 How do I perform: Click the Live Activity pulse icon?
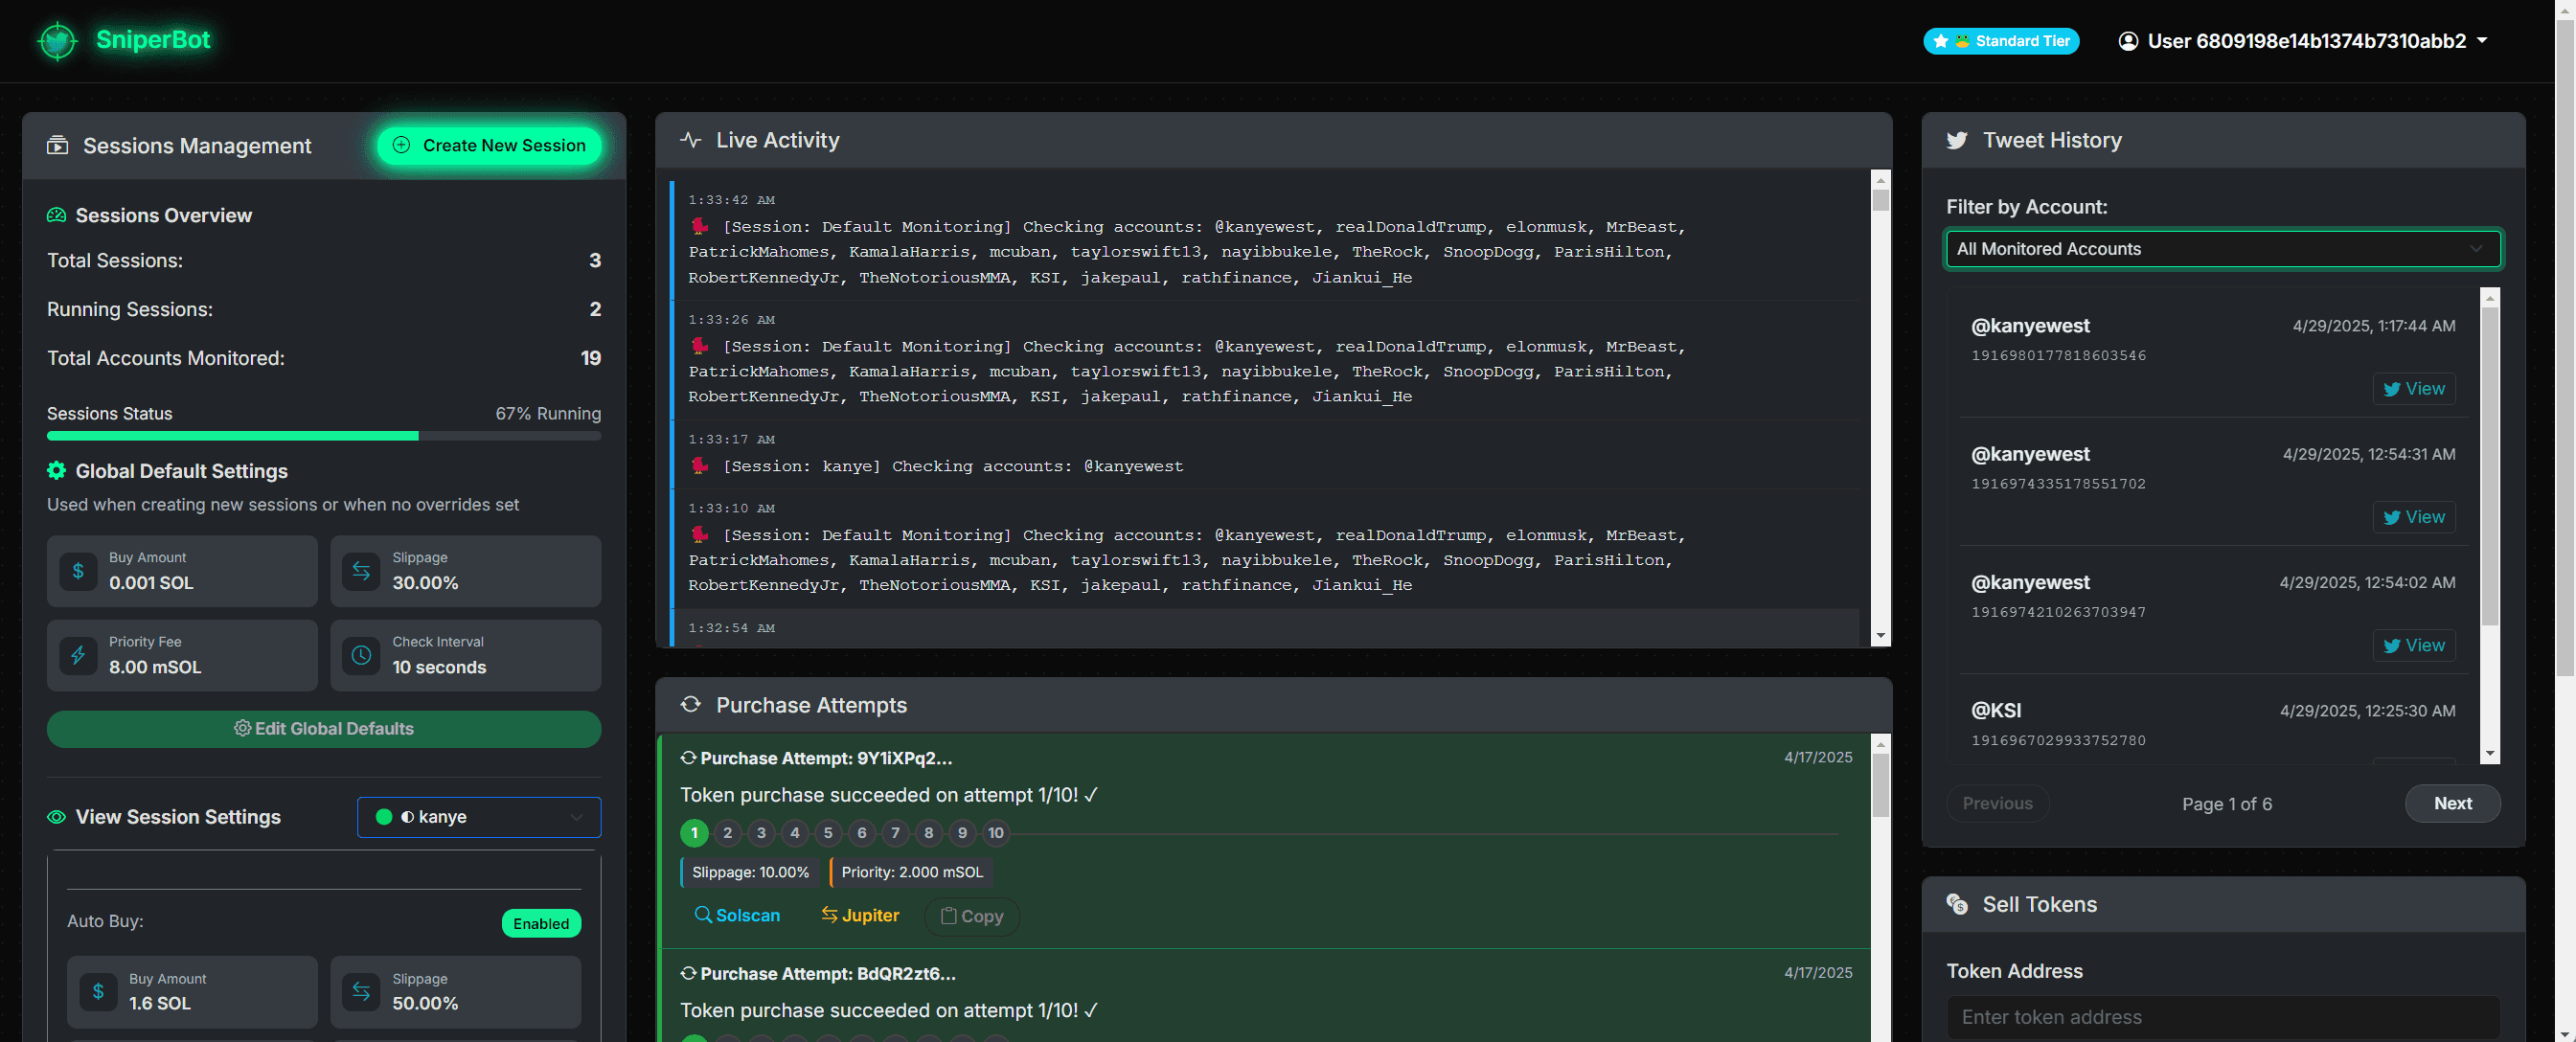690,141
